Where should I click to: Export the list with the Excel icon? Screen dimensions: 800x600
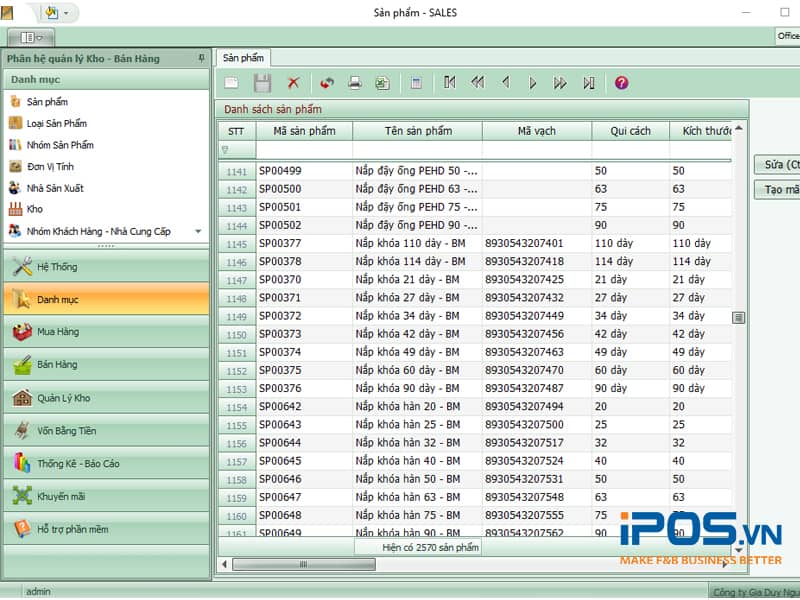point(381,83)
